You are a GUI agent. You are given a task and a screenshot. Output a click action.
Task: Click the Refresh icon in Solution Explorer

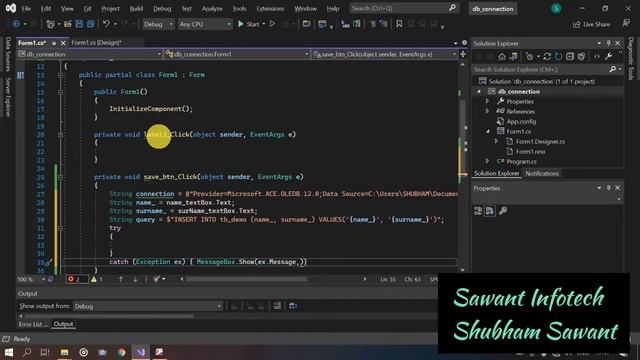(x=558, y=56)
